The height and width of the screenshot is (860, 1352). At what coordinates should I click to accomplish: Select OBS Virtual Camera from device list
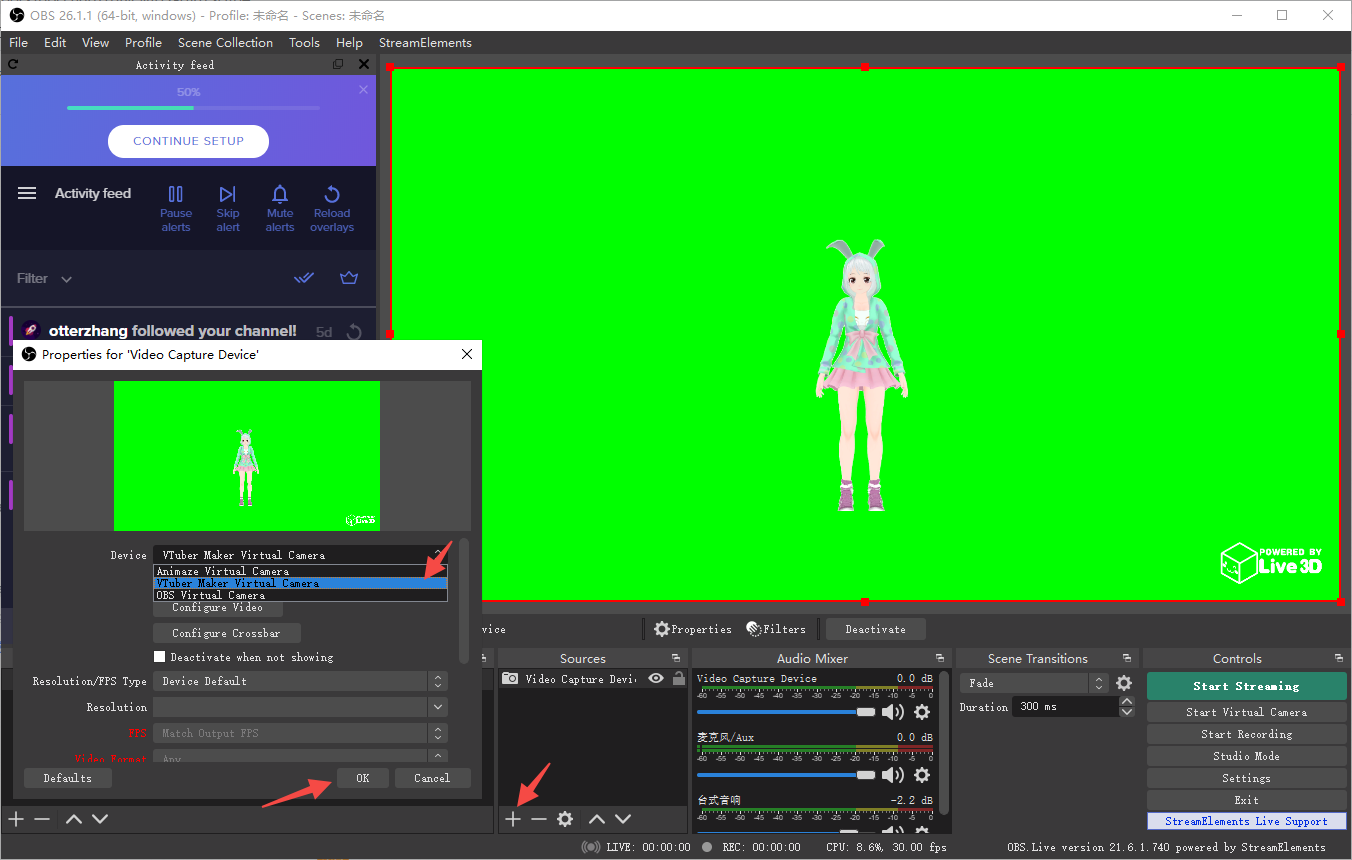point(300,595)
